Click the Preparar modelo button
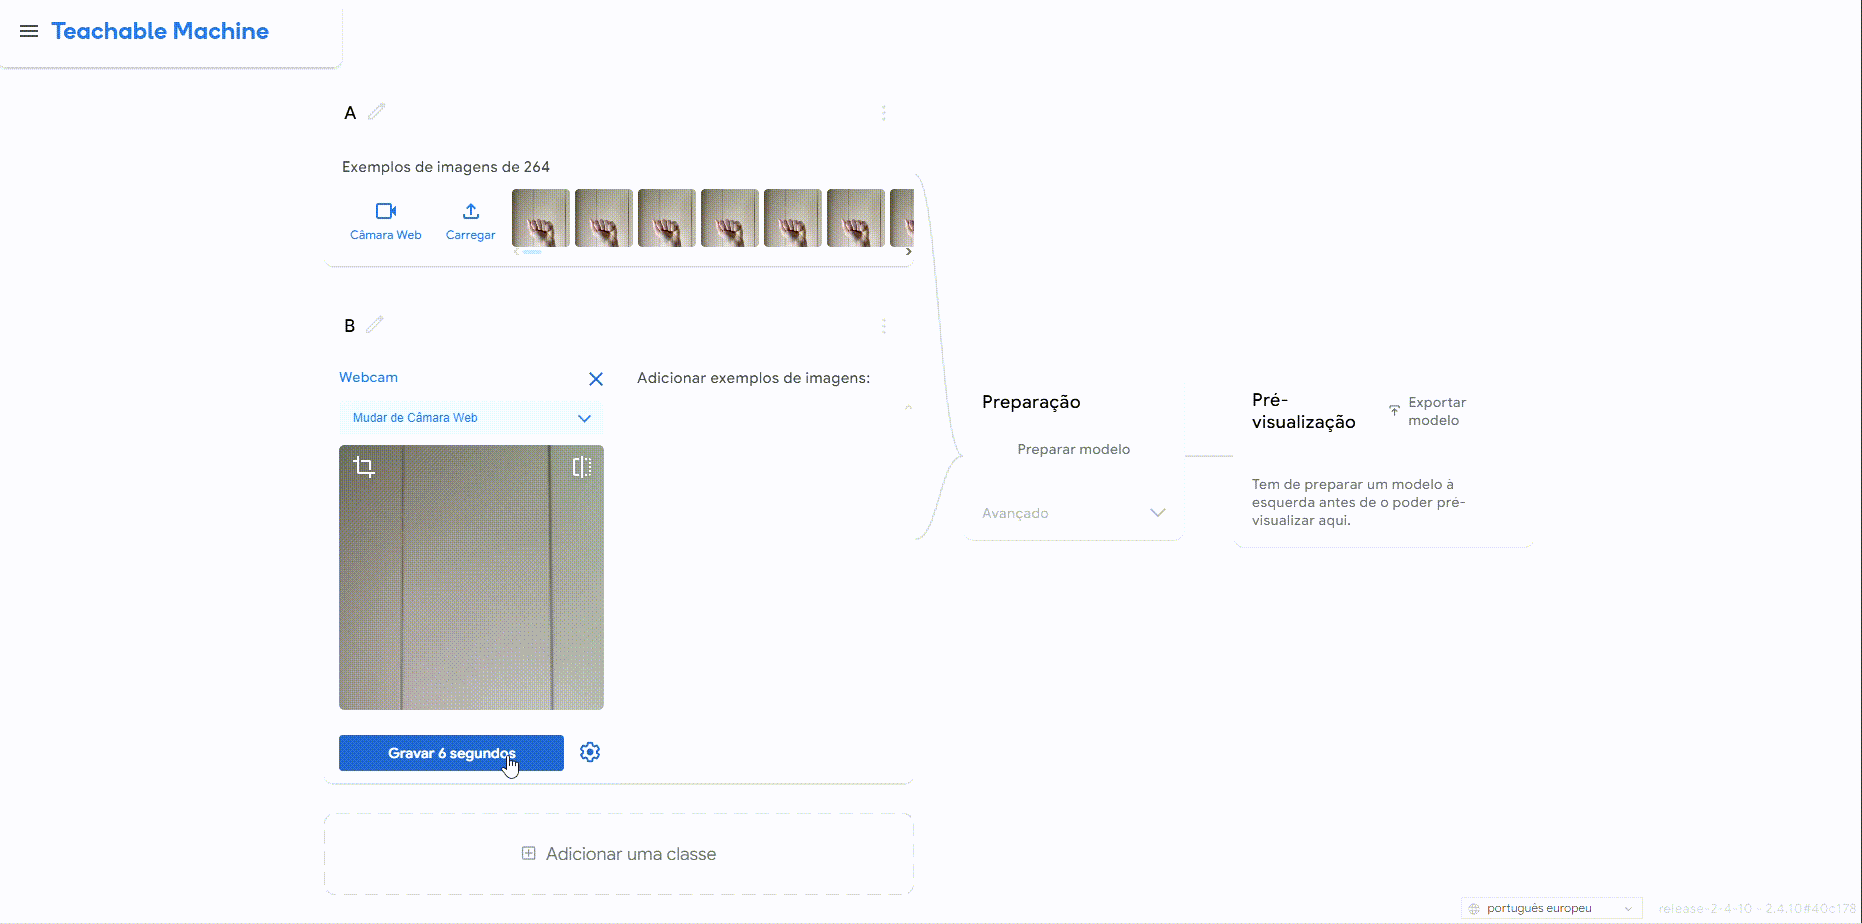 pyautogui.click(x=1073, y=449)
